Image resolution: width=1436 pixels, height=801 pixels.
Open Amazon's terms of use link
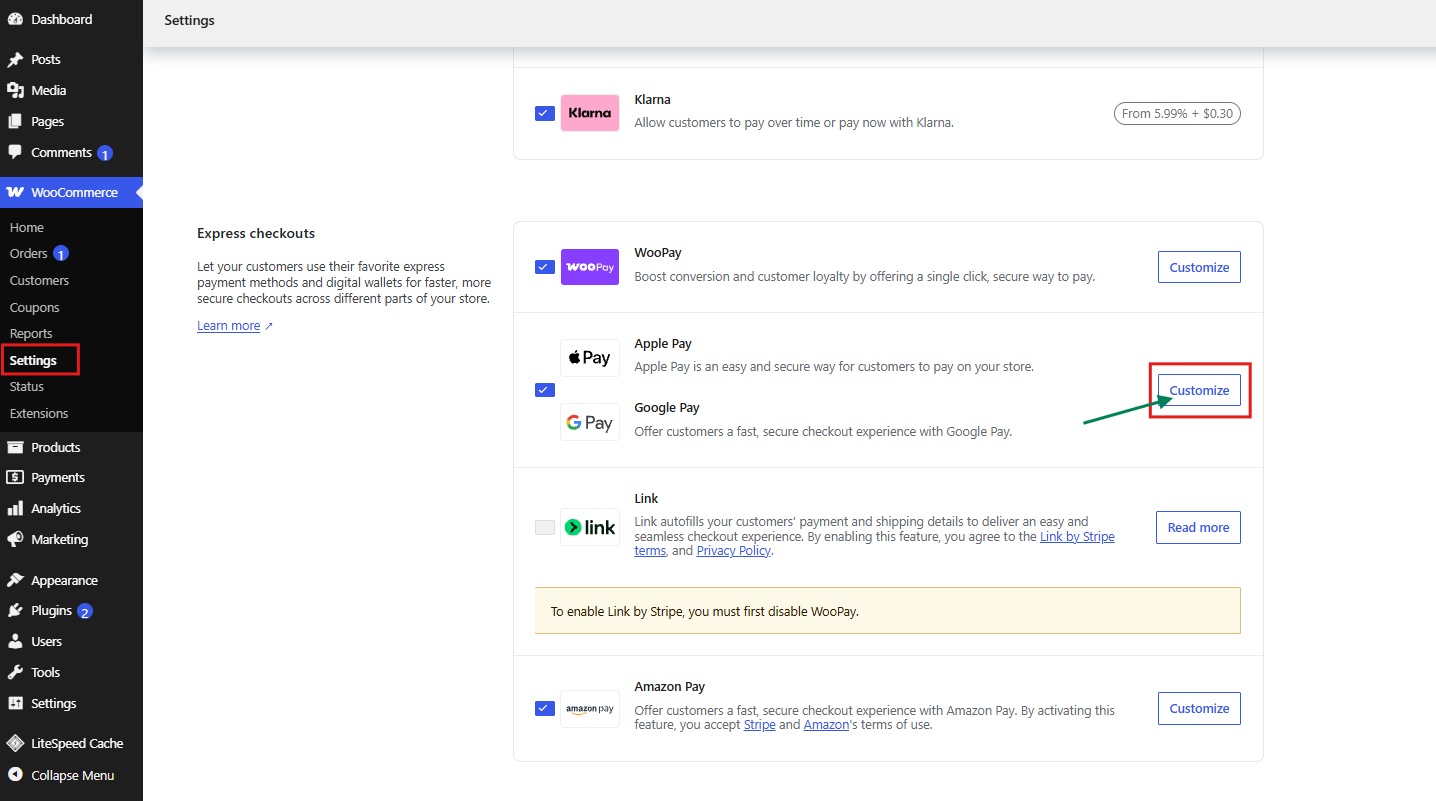coord(826,725)
